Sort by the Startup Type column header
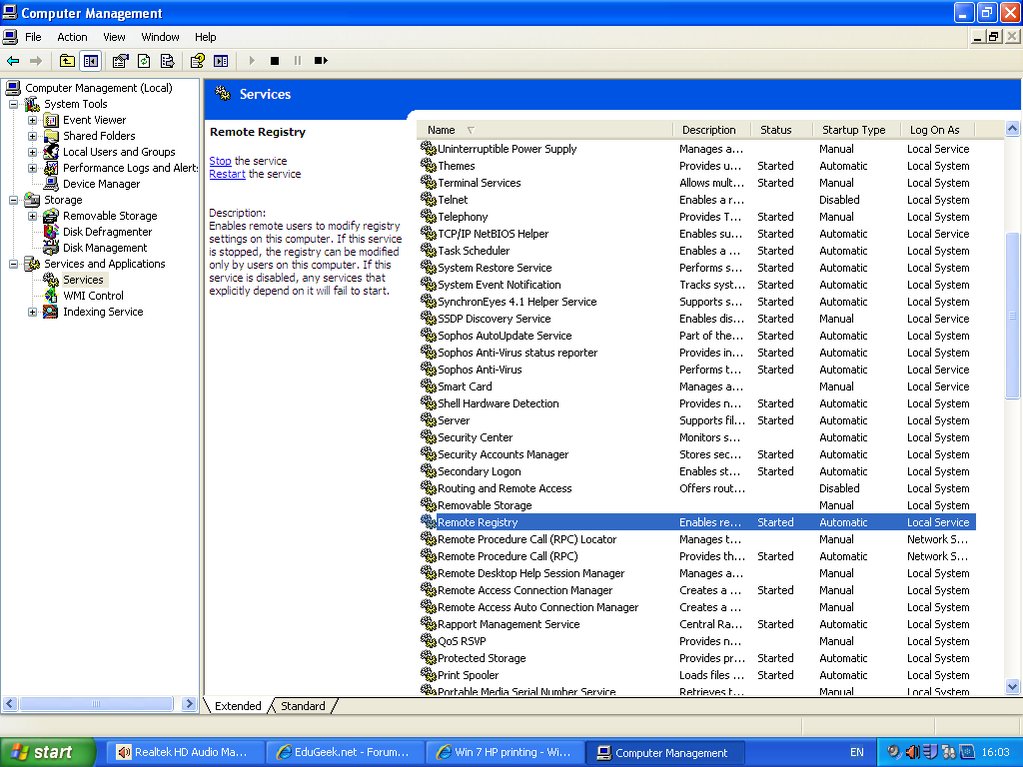The height and width of the screenshot is (767, 1023). [x=856, y=130]
